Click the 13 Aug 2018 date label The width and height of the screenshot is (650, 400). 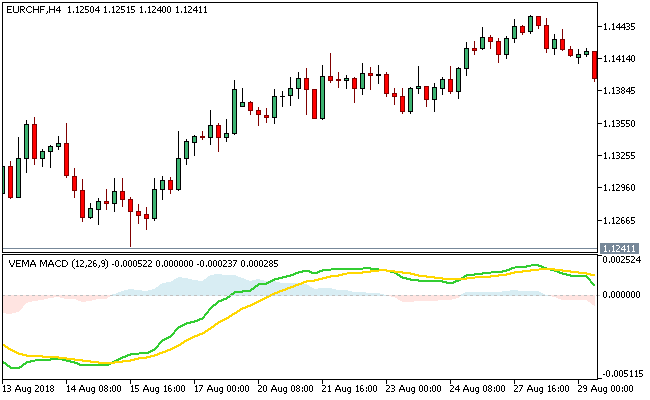coord(28,386)
